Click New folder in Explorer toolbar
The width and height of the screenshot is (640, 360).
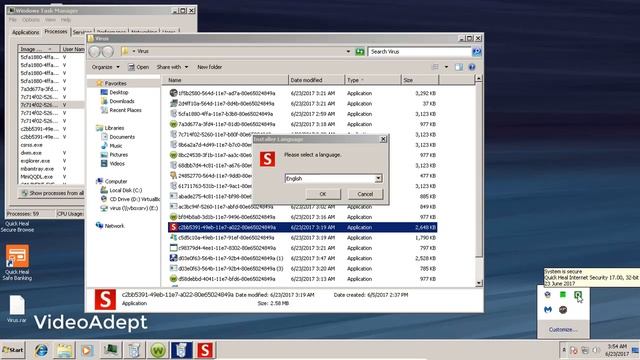pyautogui.click(x=209, y=67)
